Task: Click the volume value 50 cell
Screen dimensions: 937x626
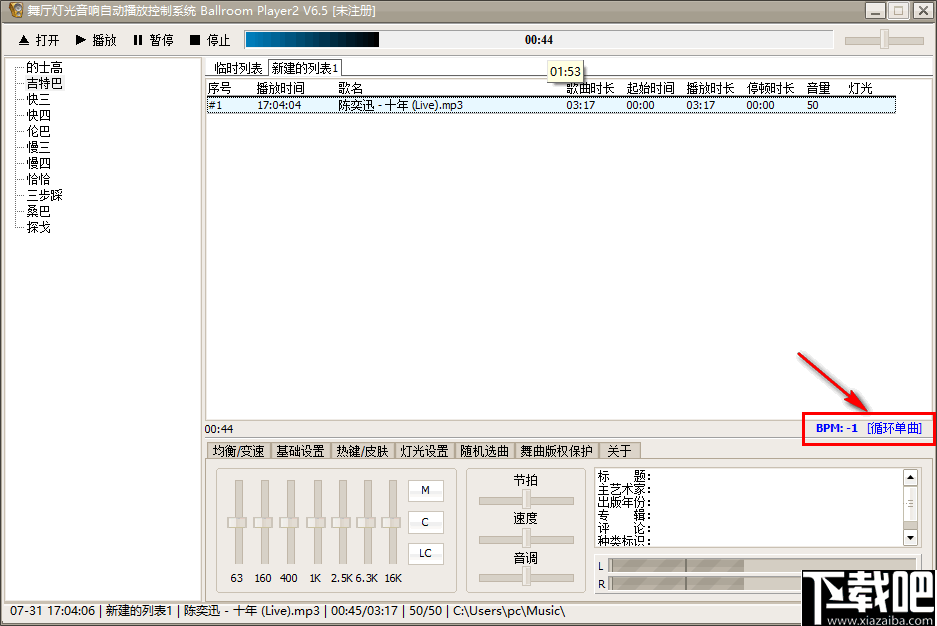Action: (812, 105)
